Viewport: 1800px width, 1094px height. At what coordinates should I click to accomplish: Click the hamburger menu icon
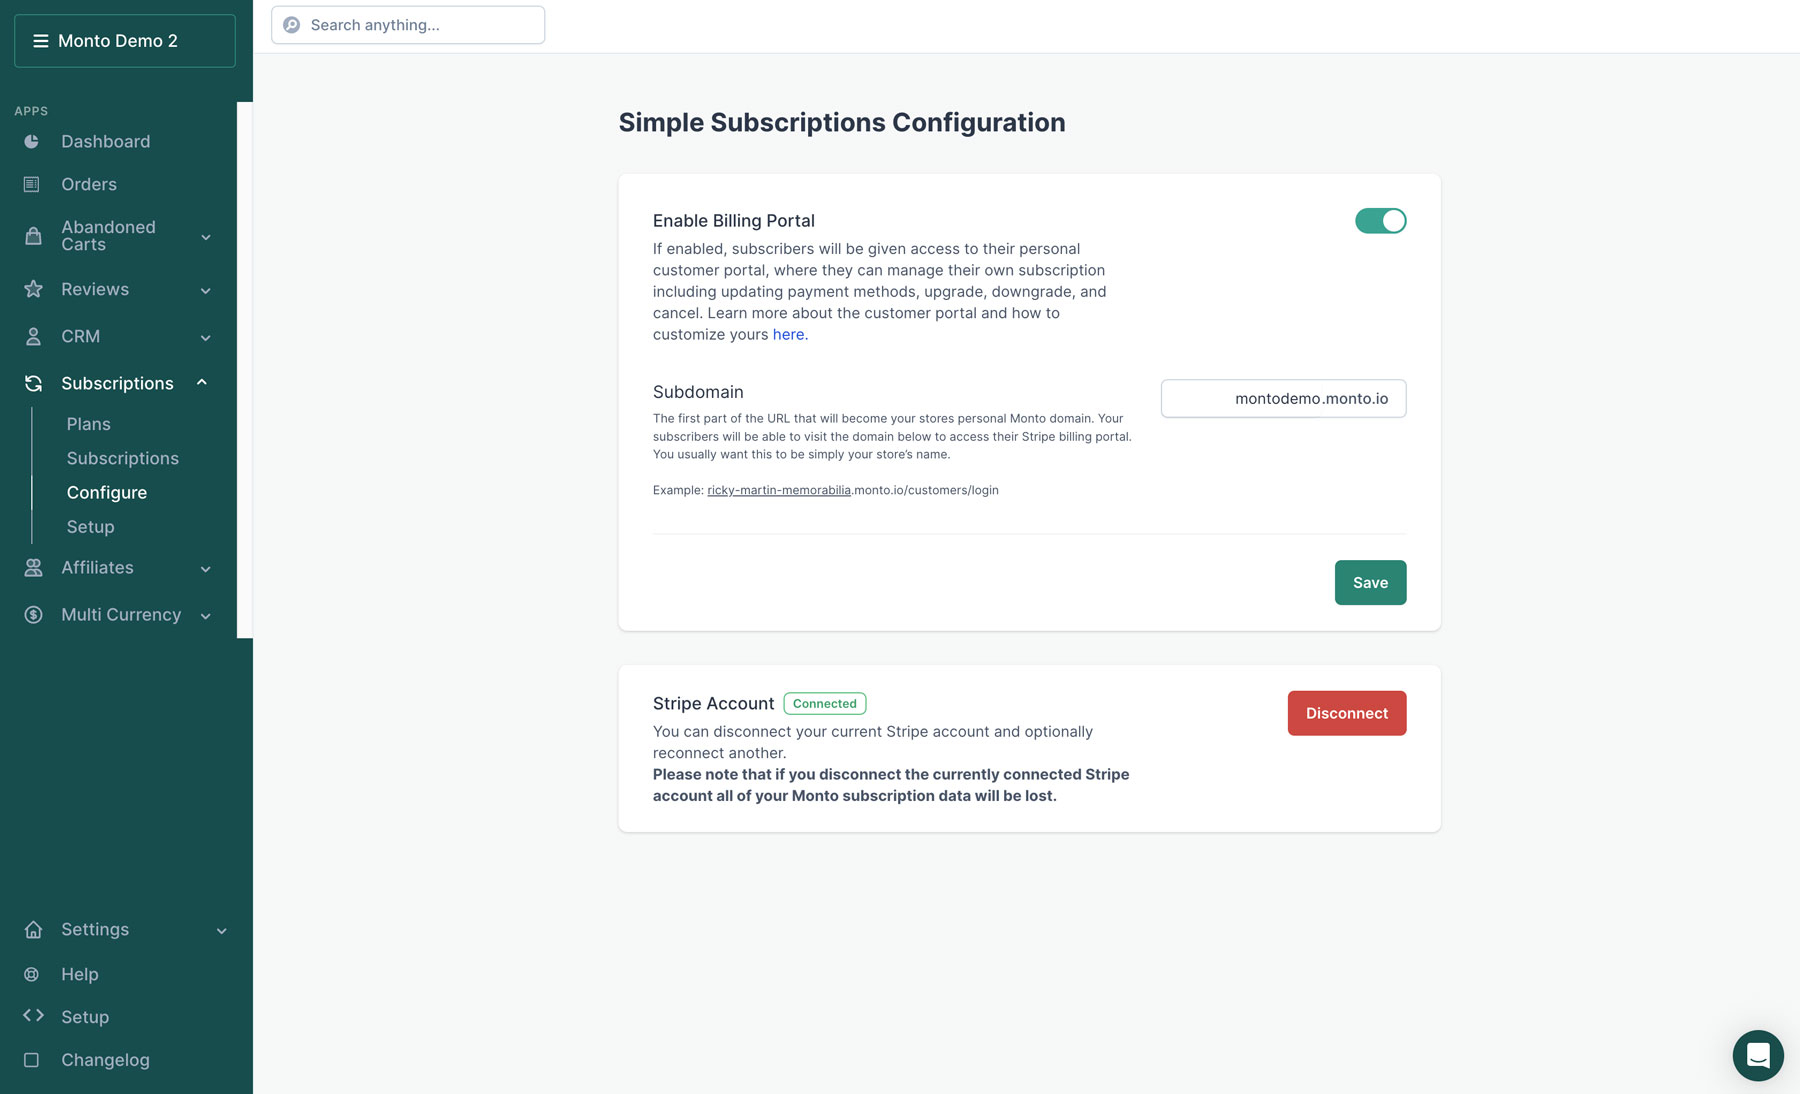click(41, 41)
